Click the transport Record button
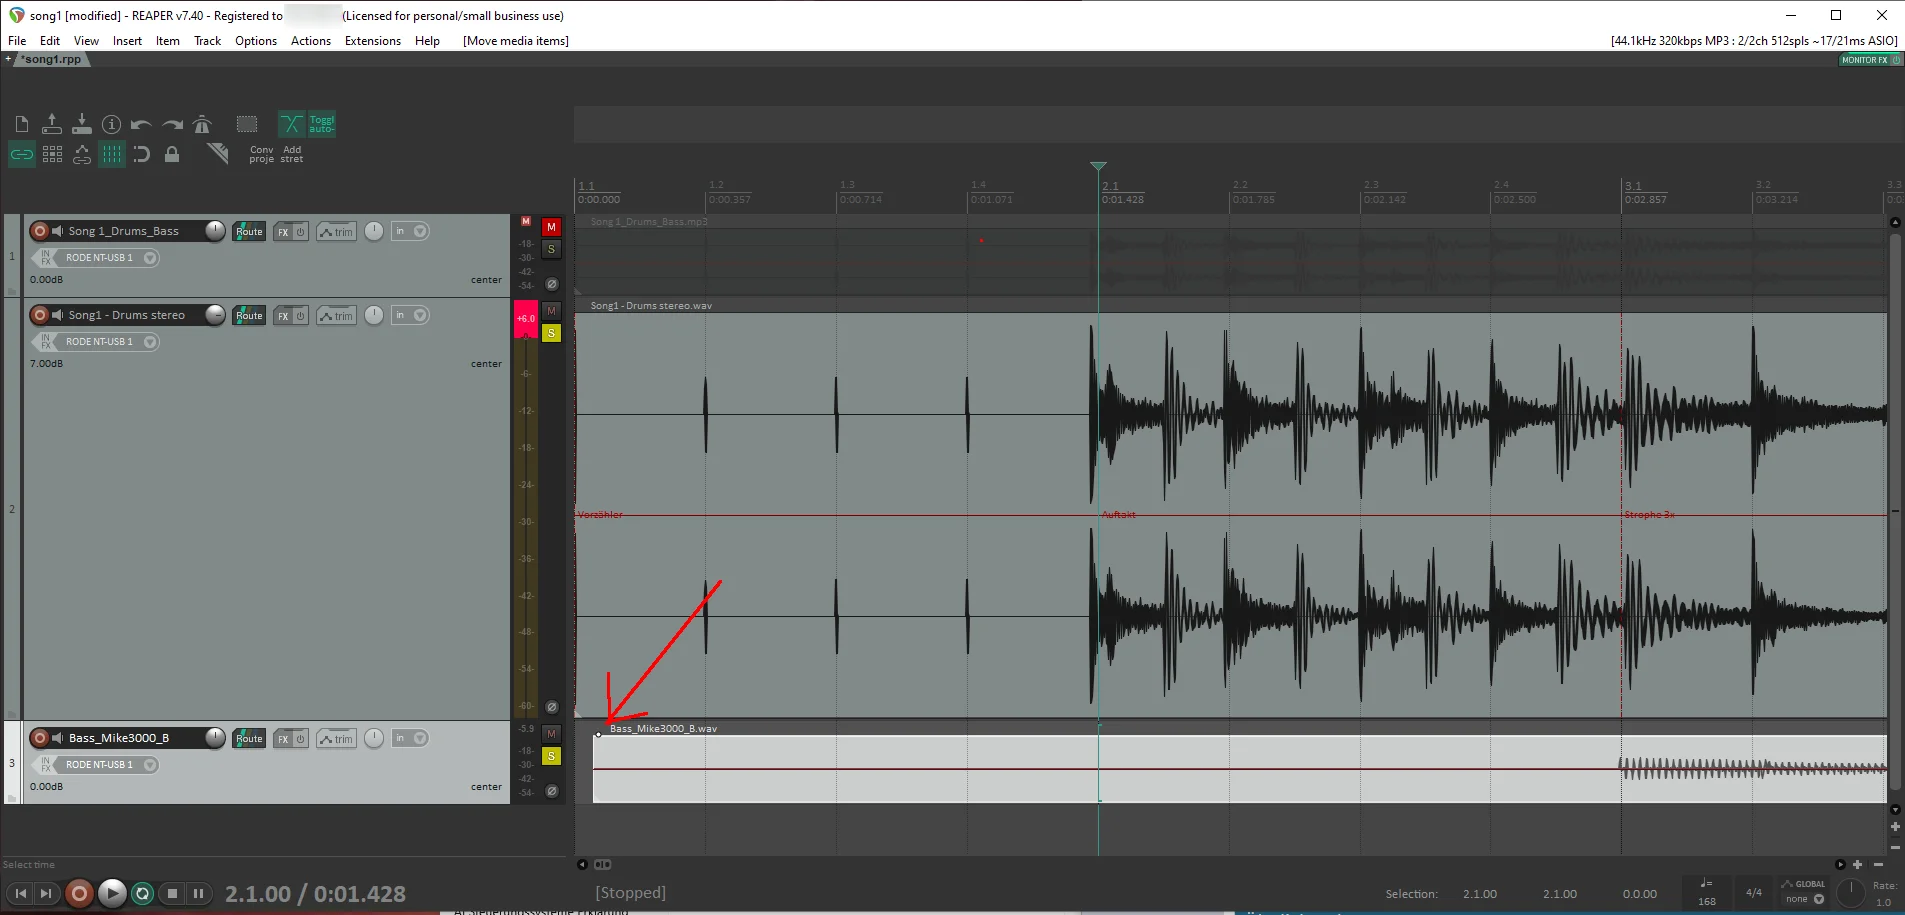This screenshot has height=915, width=1905. pos(79,893)
